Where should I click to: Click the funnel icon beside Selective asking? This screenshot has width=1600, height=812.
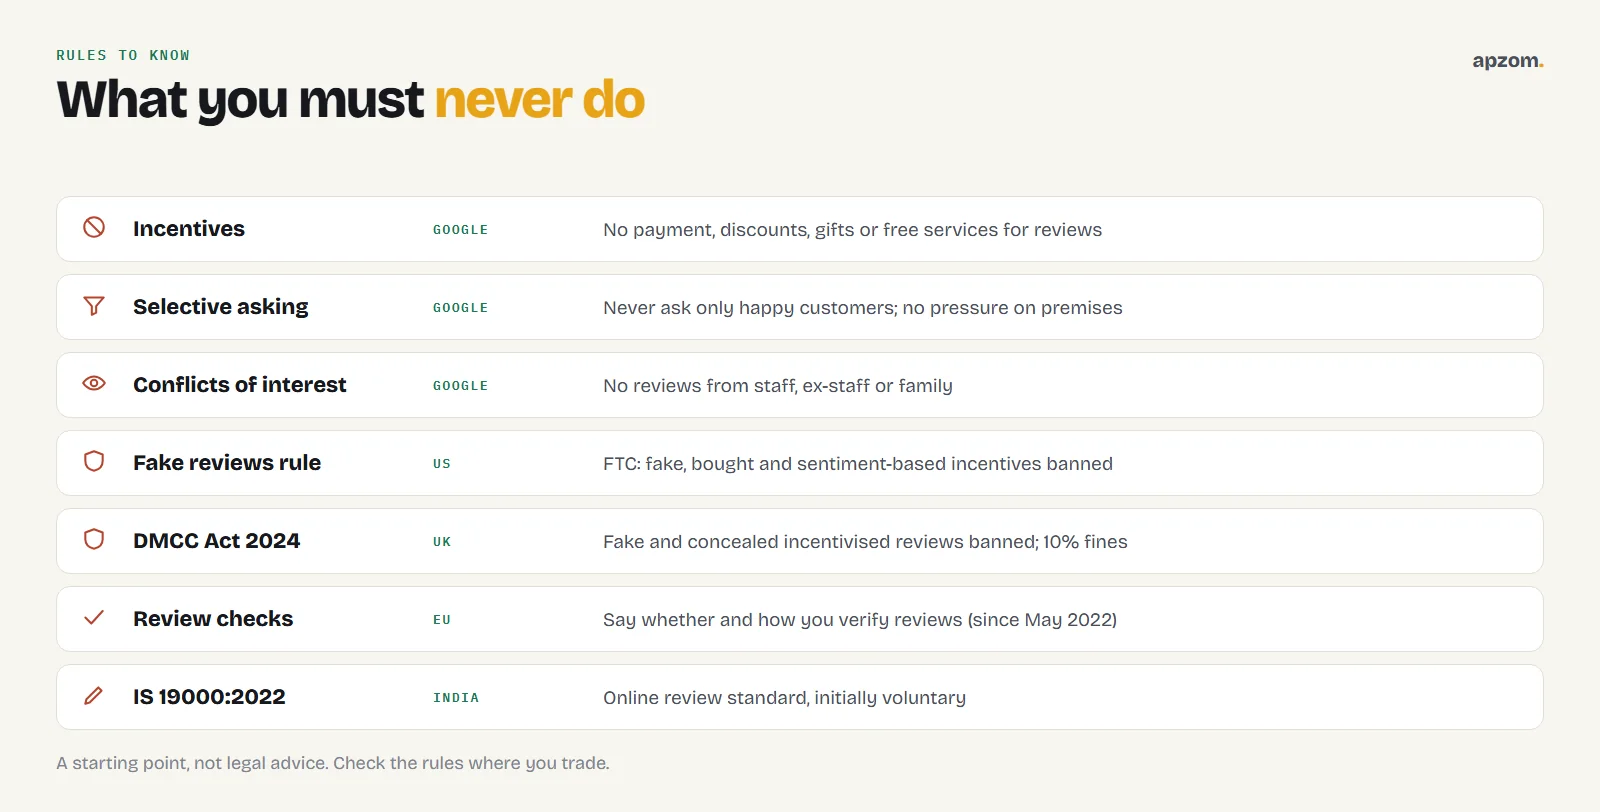94,305
